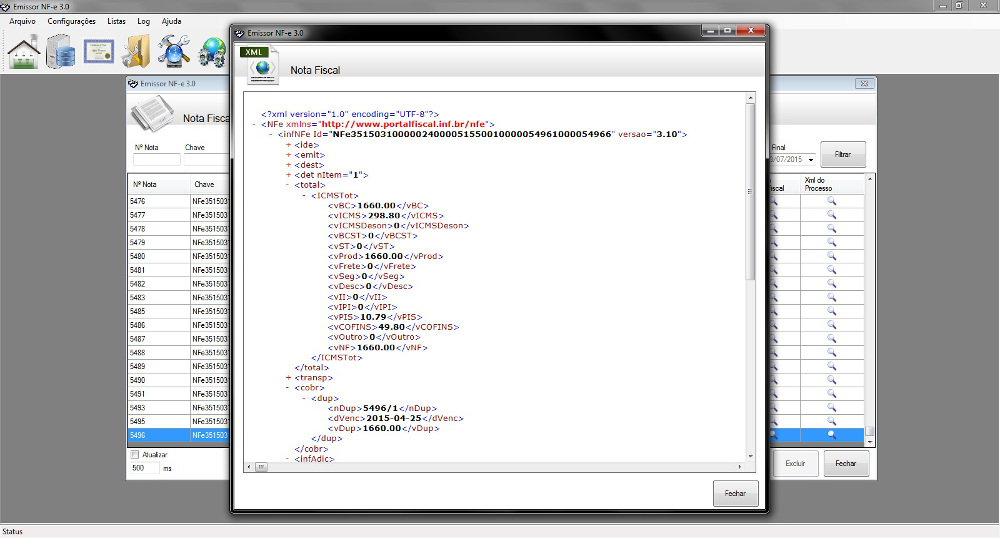Open the database server toolbar icon
The height and width of the screenshot is (538, 1000).
(61, 51)
